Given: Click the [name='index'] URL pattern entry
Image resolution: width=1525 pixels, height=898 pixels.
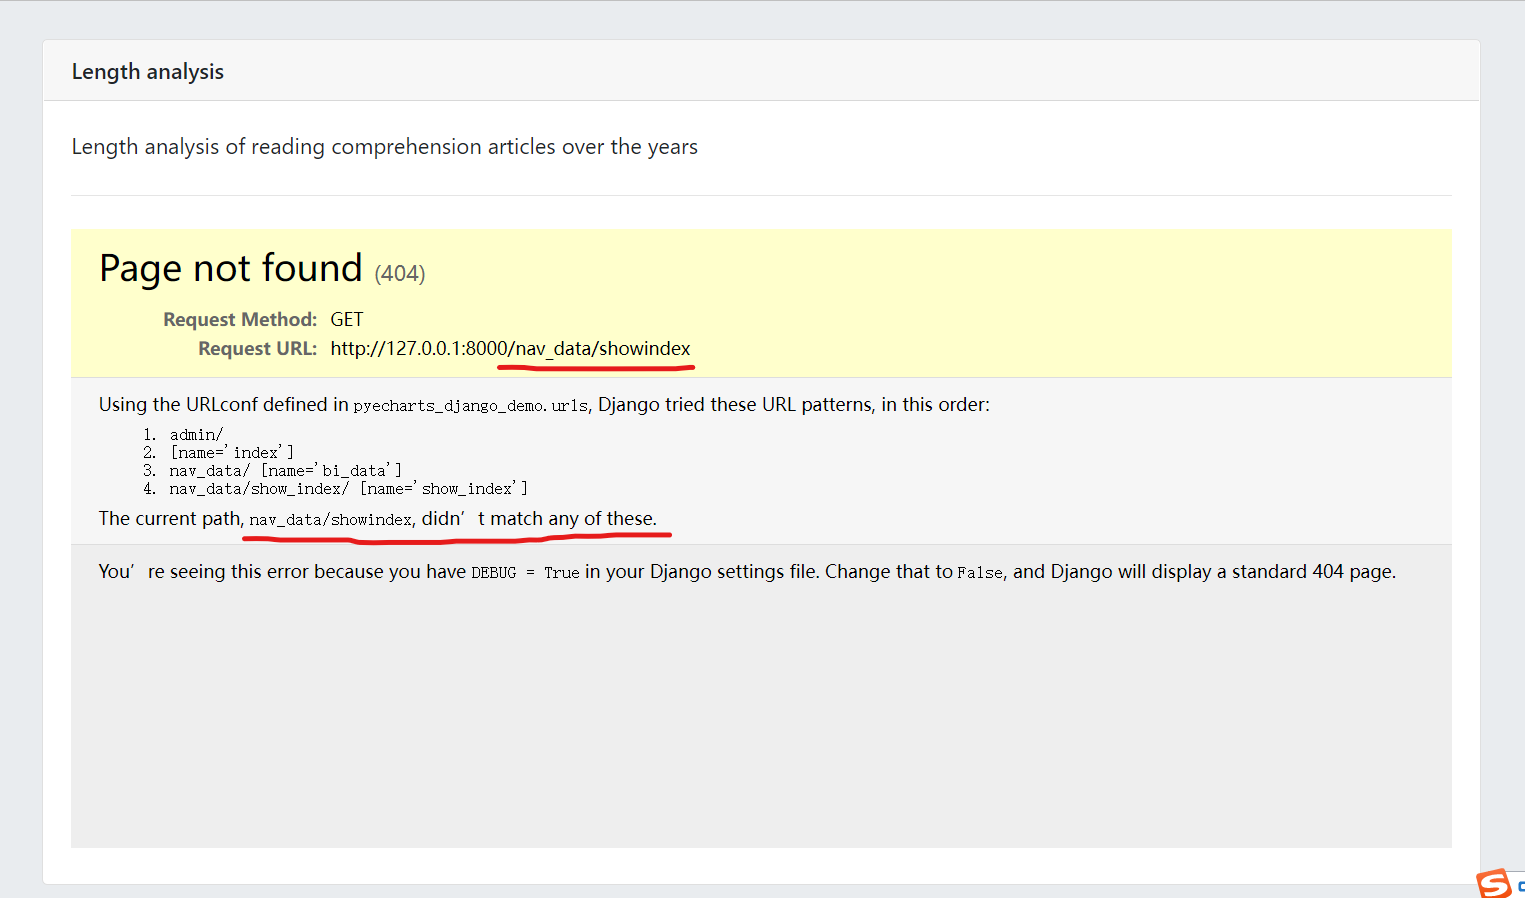Looking at the screenshot, I should click(232, 453).
